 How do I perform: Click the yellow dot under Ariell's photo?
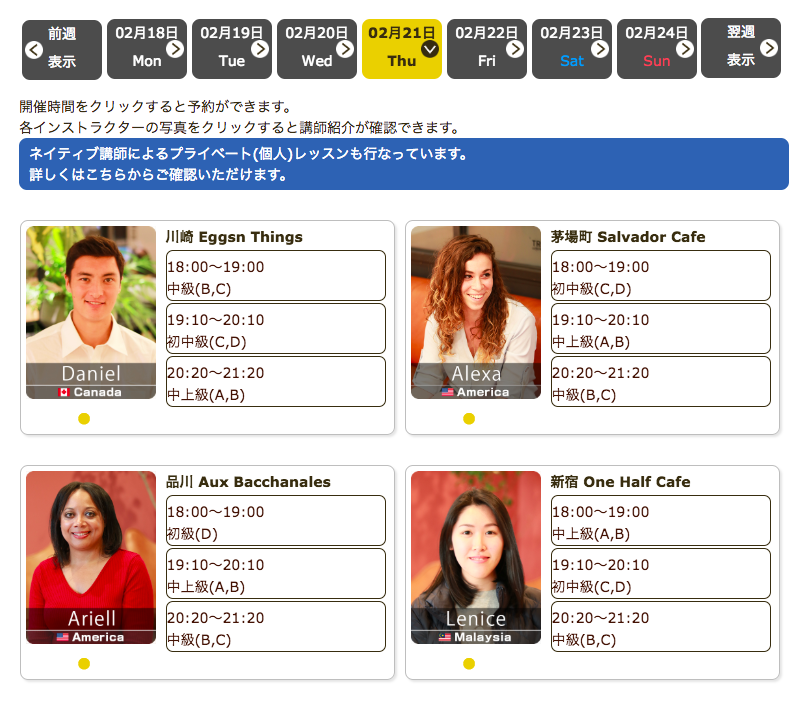(84, 663)
